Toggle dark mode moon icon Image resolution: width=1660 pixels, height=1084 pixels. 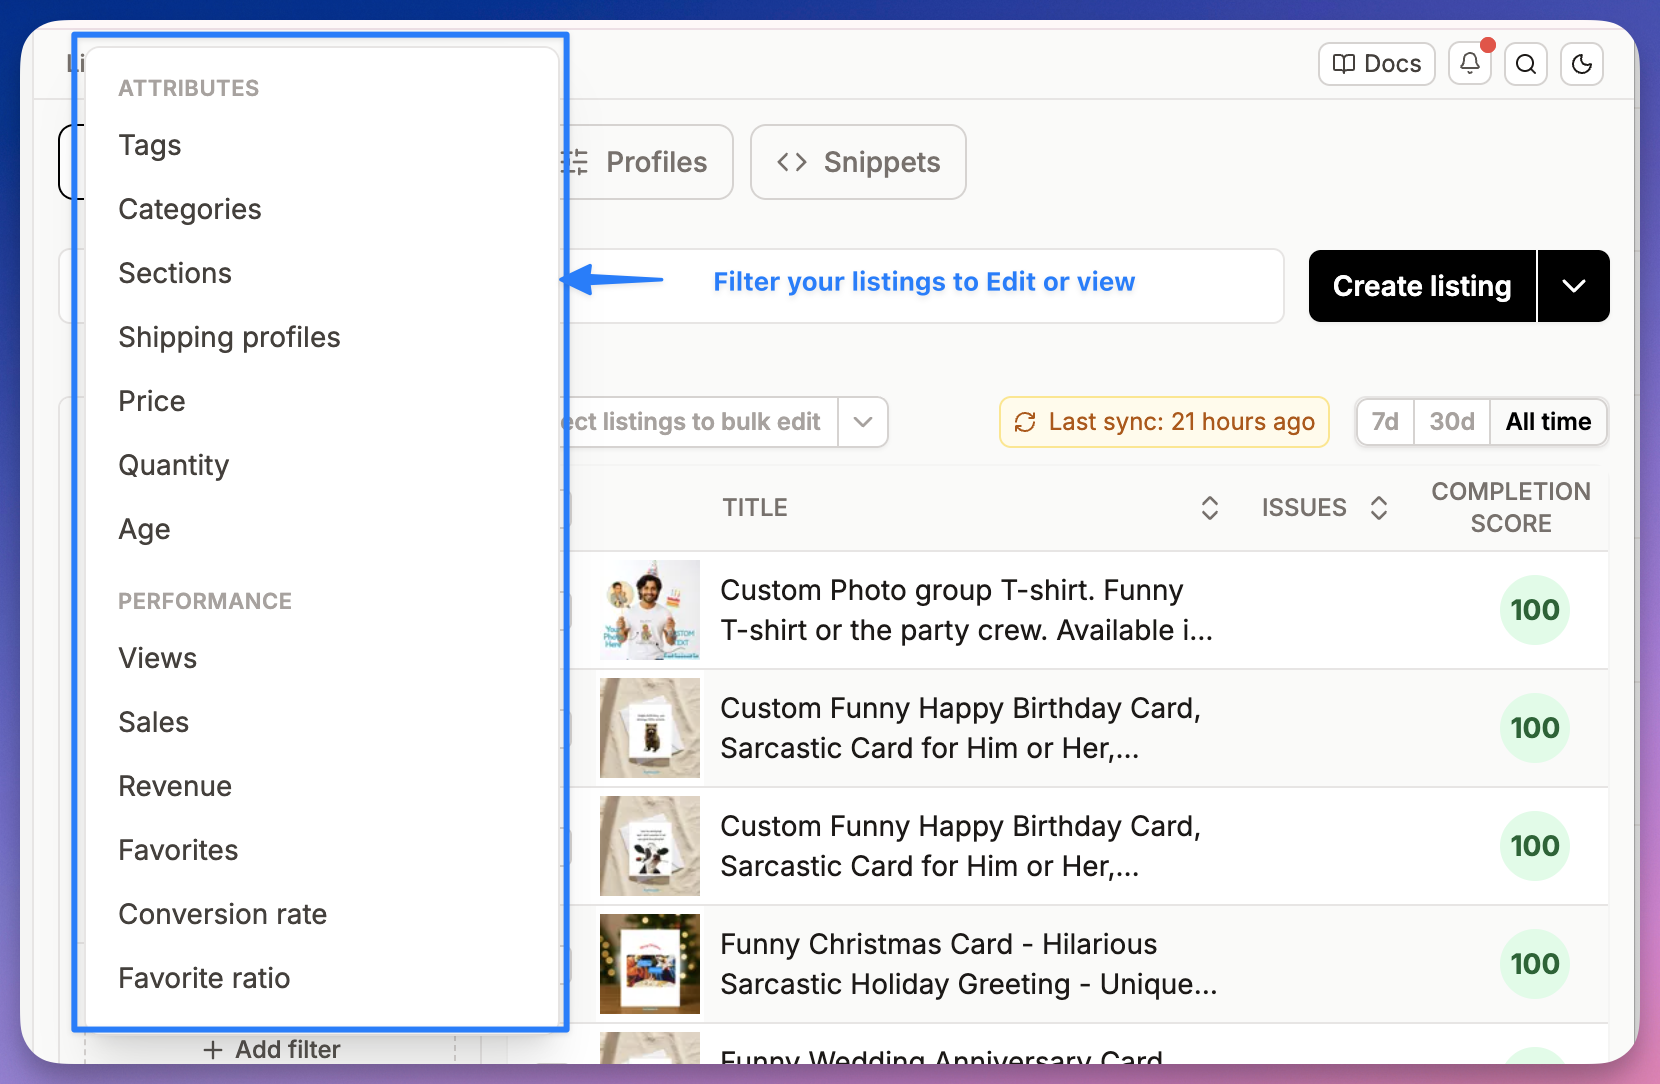[1582, 64]
